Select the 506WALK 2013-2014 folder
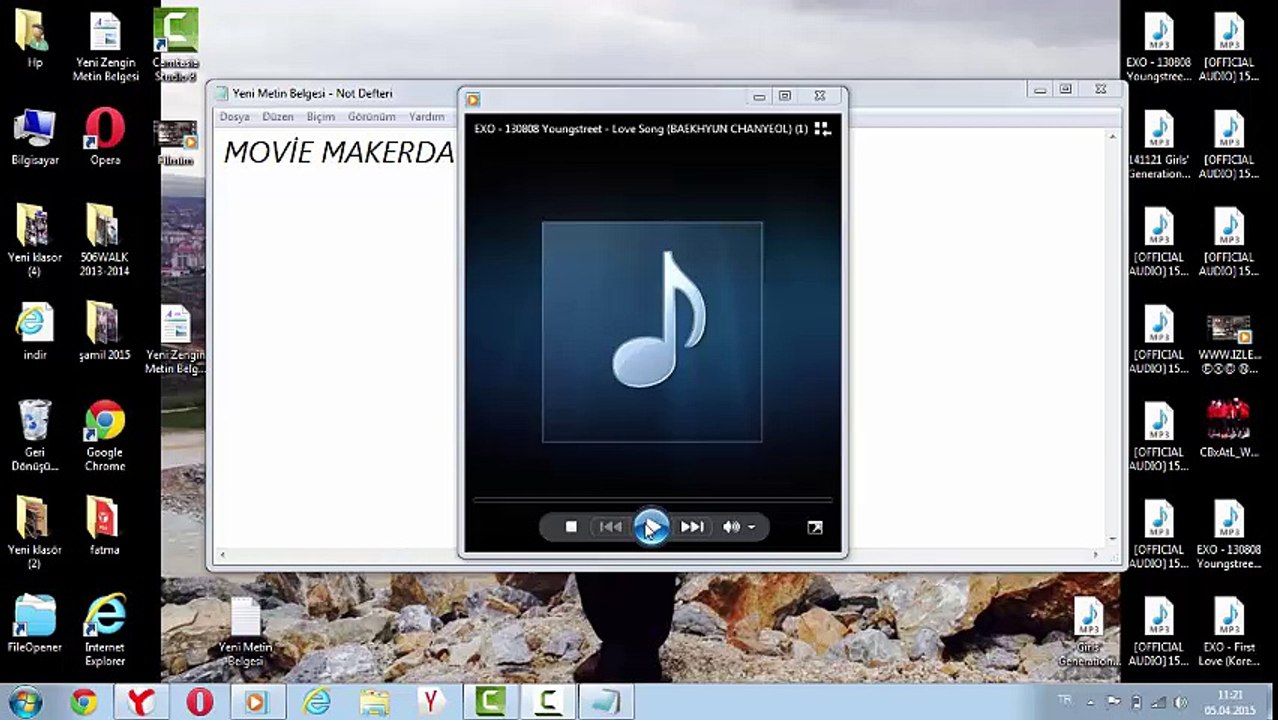 pyautogui.click(x=105, y=240)
